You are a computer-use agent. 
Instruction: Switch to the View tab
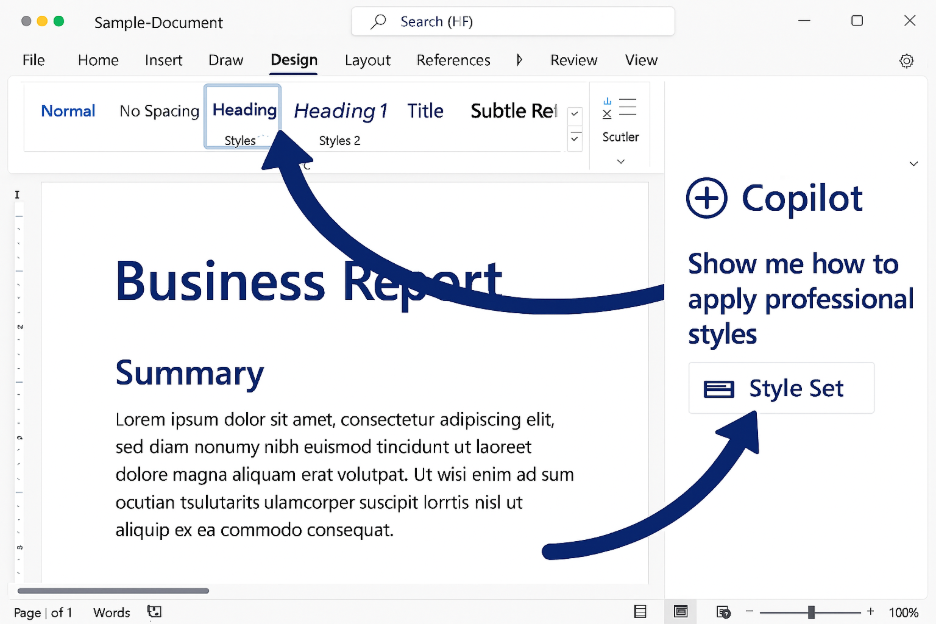click(641, 60)
